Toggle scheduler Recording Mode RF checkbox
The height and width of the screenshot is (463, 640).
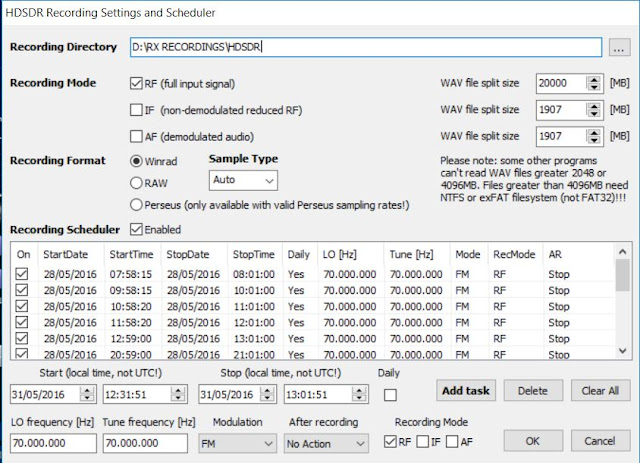[x=390, y=441]
